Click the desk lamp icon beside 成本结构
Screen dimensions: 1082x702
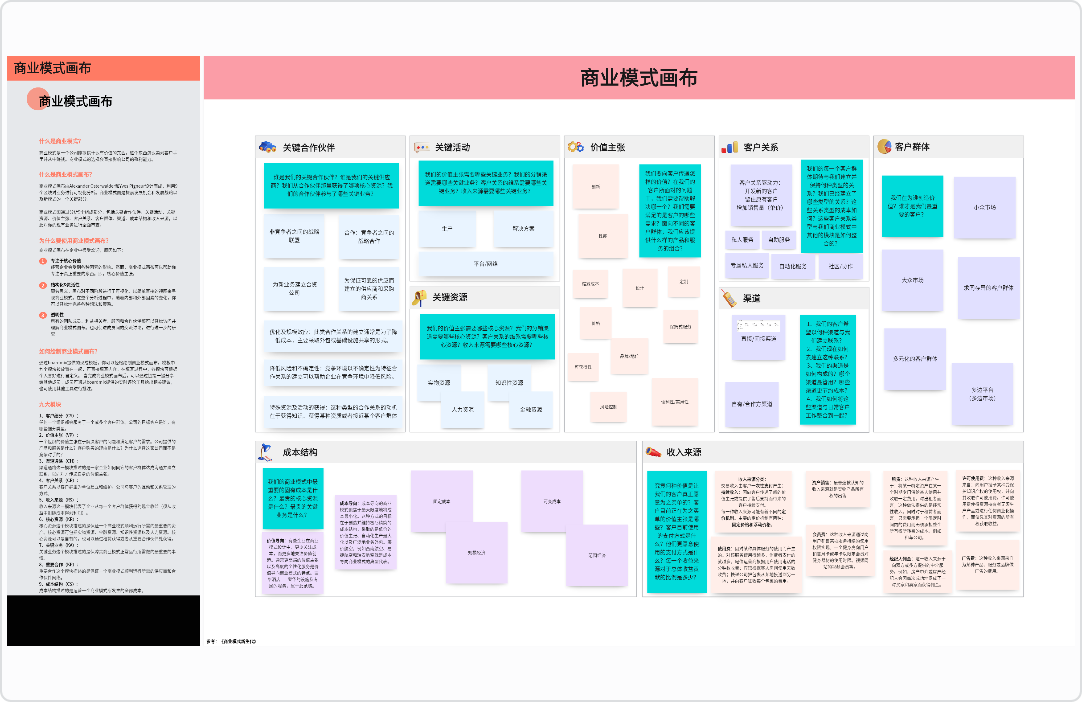(266, 452)
